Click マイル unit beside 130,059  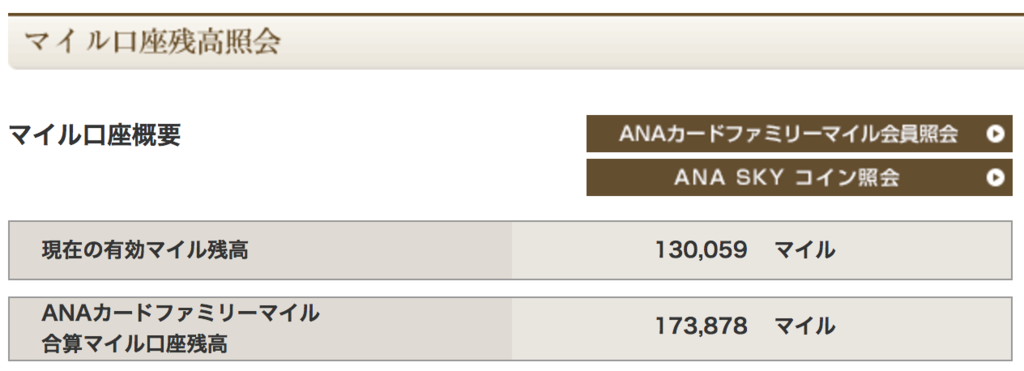[805, 250]
